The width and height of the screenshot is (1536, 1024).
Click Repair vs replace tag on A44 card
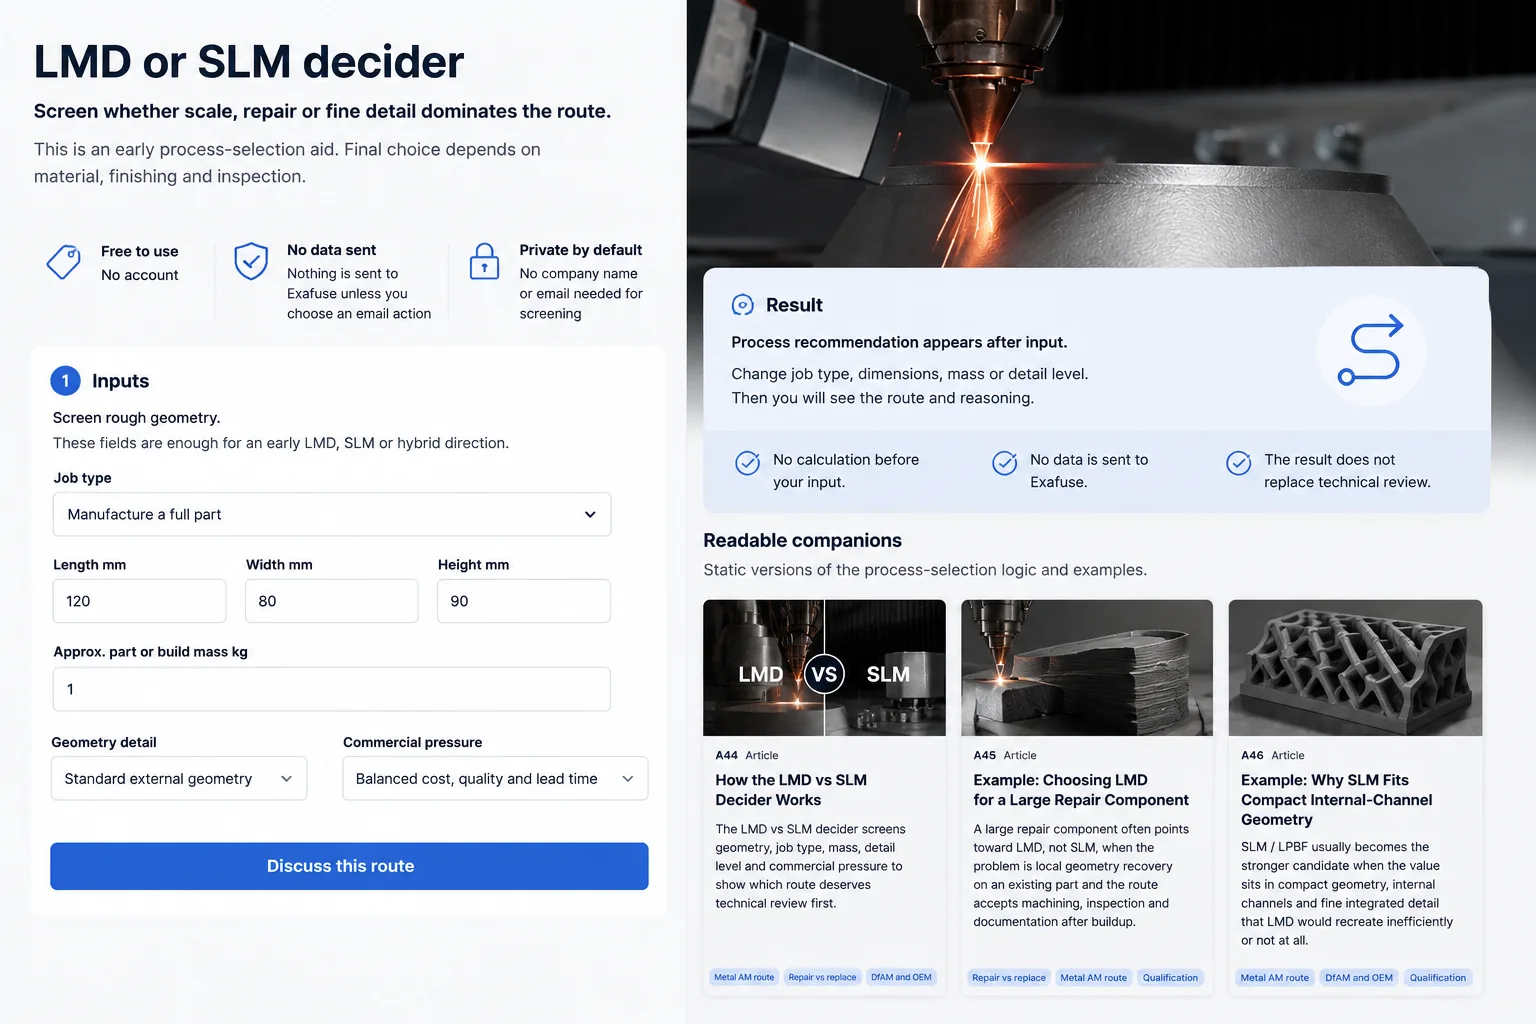(x=822, y=977)
